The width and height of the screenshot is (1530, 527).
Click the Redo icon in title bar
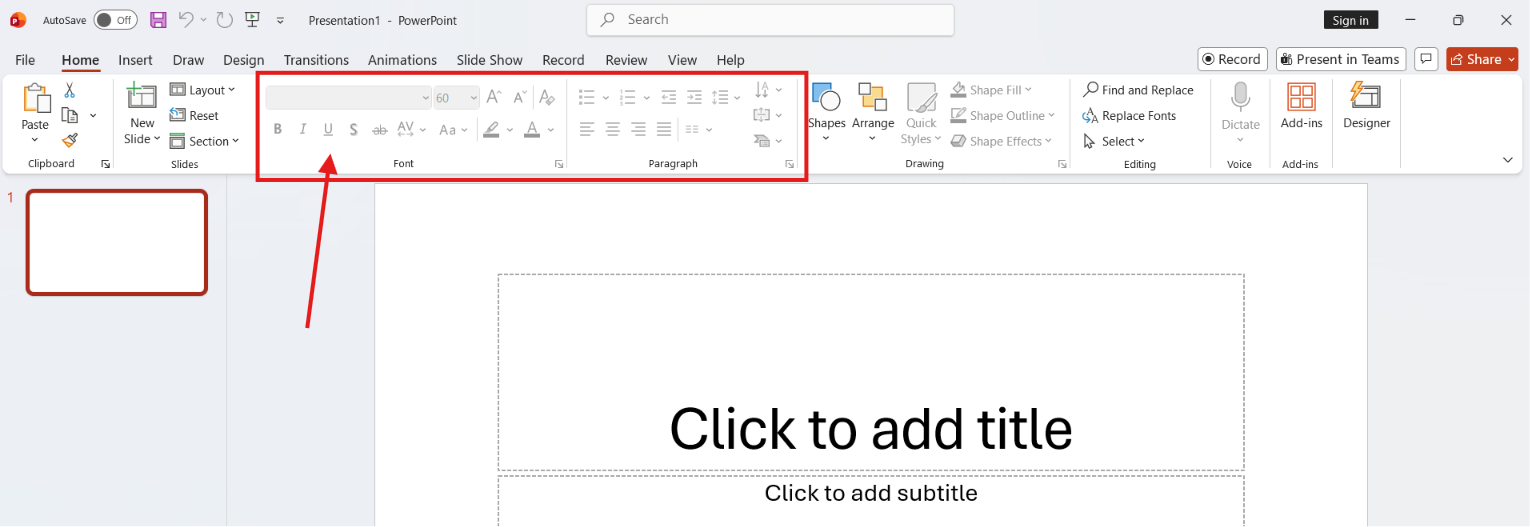point(225,20)
